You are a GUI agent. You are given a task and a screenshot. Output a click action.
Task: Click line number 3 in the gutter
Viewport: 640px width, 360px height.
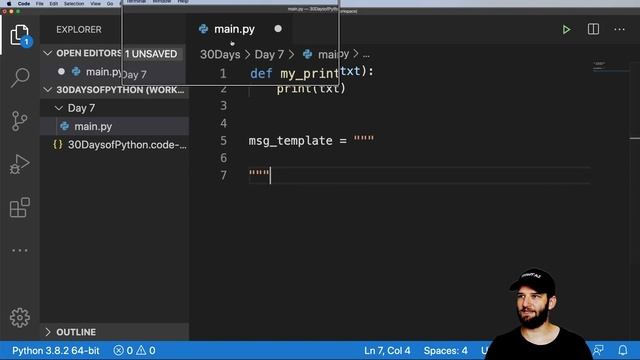coord(223,106)
